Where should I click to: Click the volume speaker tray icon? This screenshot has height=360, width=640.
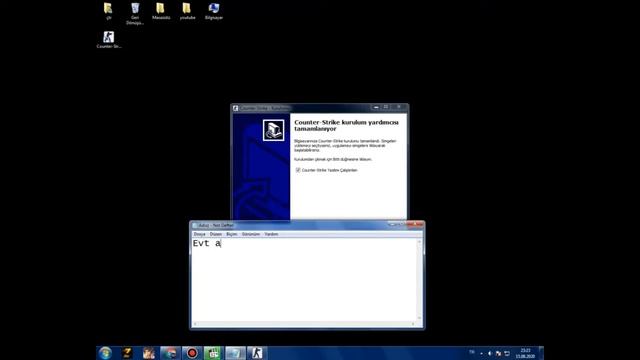pyautogui.click(x=490, y=353)
